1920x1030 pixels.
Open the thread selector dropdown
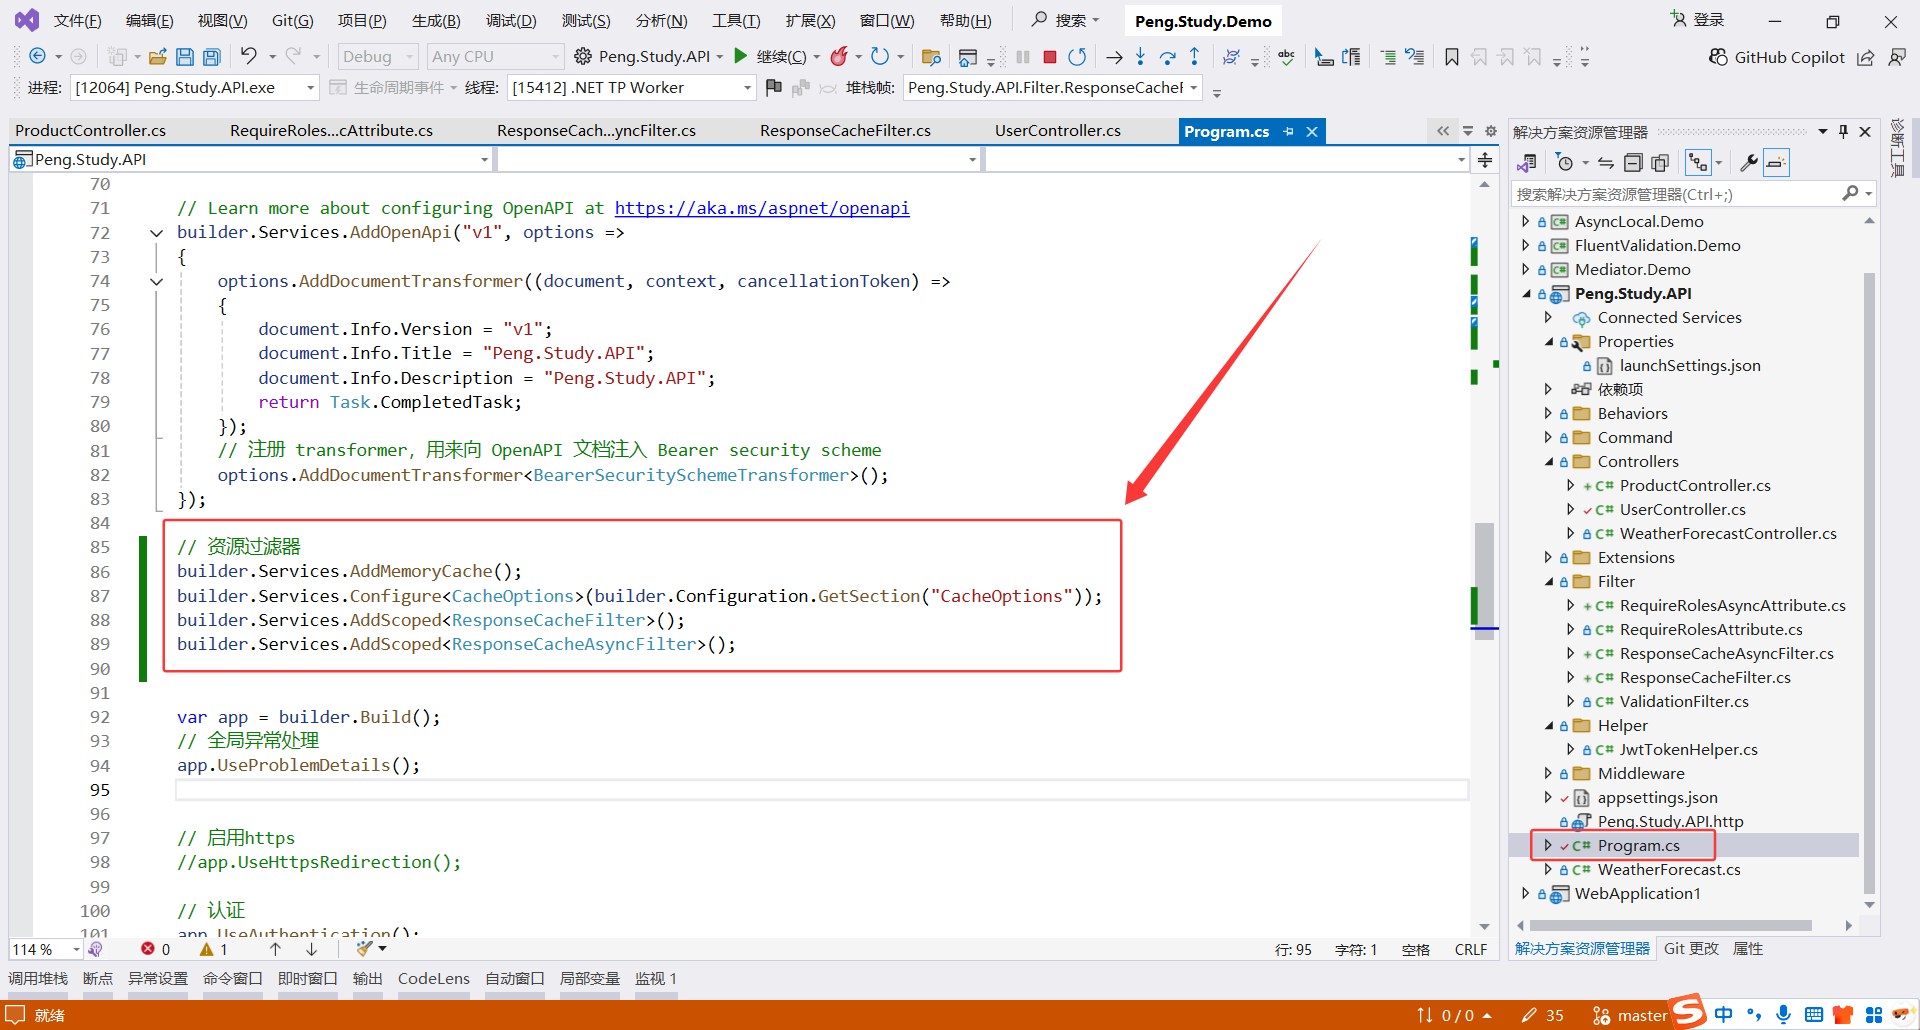(x=631, y=88)
